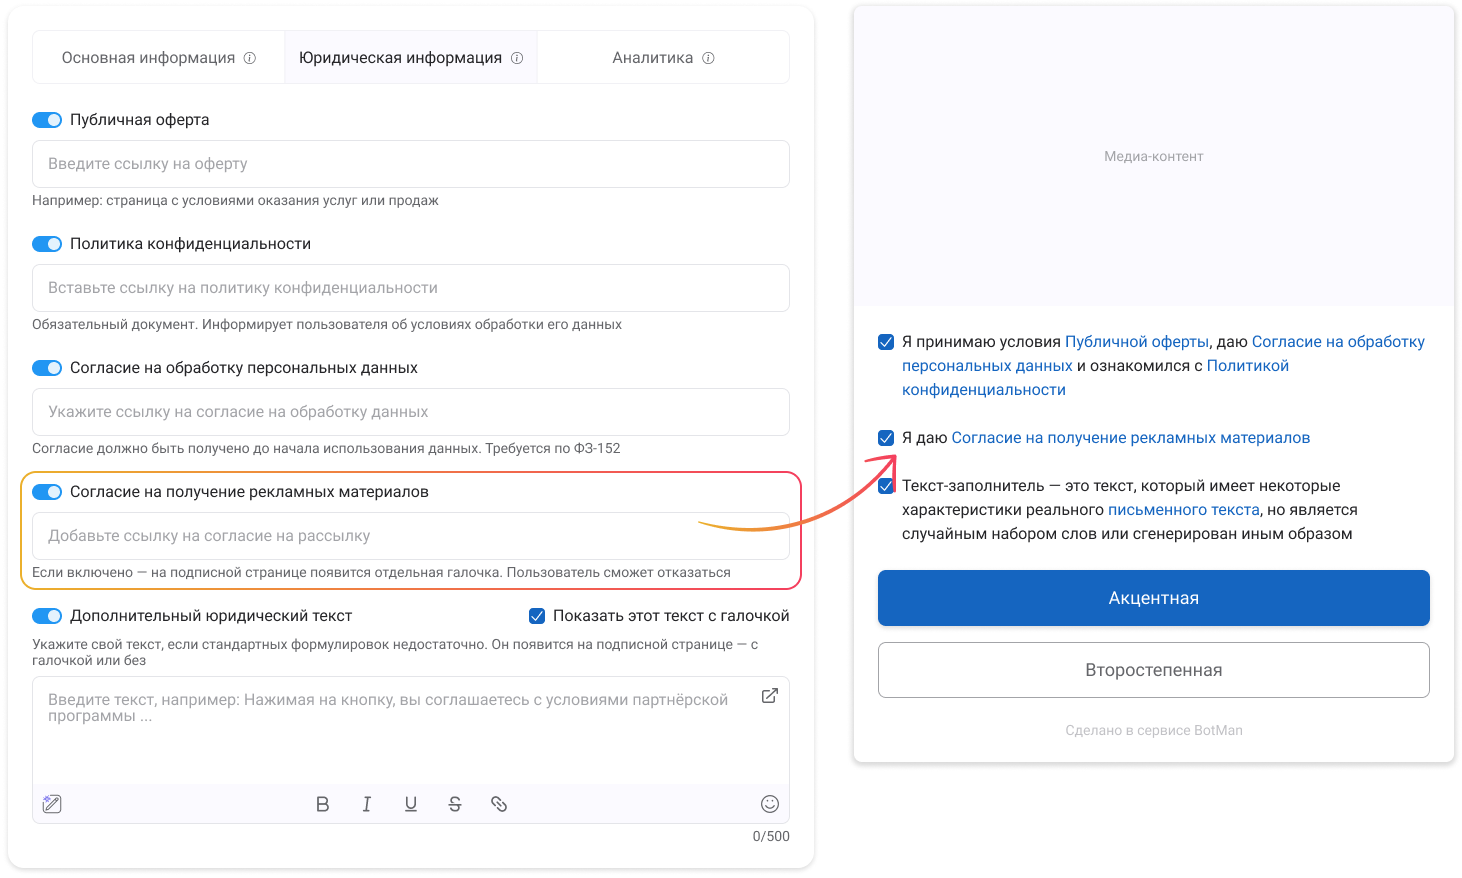The height and width of the screenshot is (878, 1462).
Task: Open the Аналитика tab
Action: 663,58
